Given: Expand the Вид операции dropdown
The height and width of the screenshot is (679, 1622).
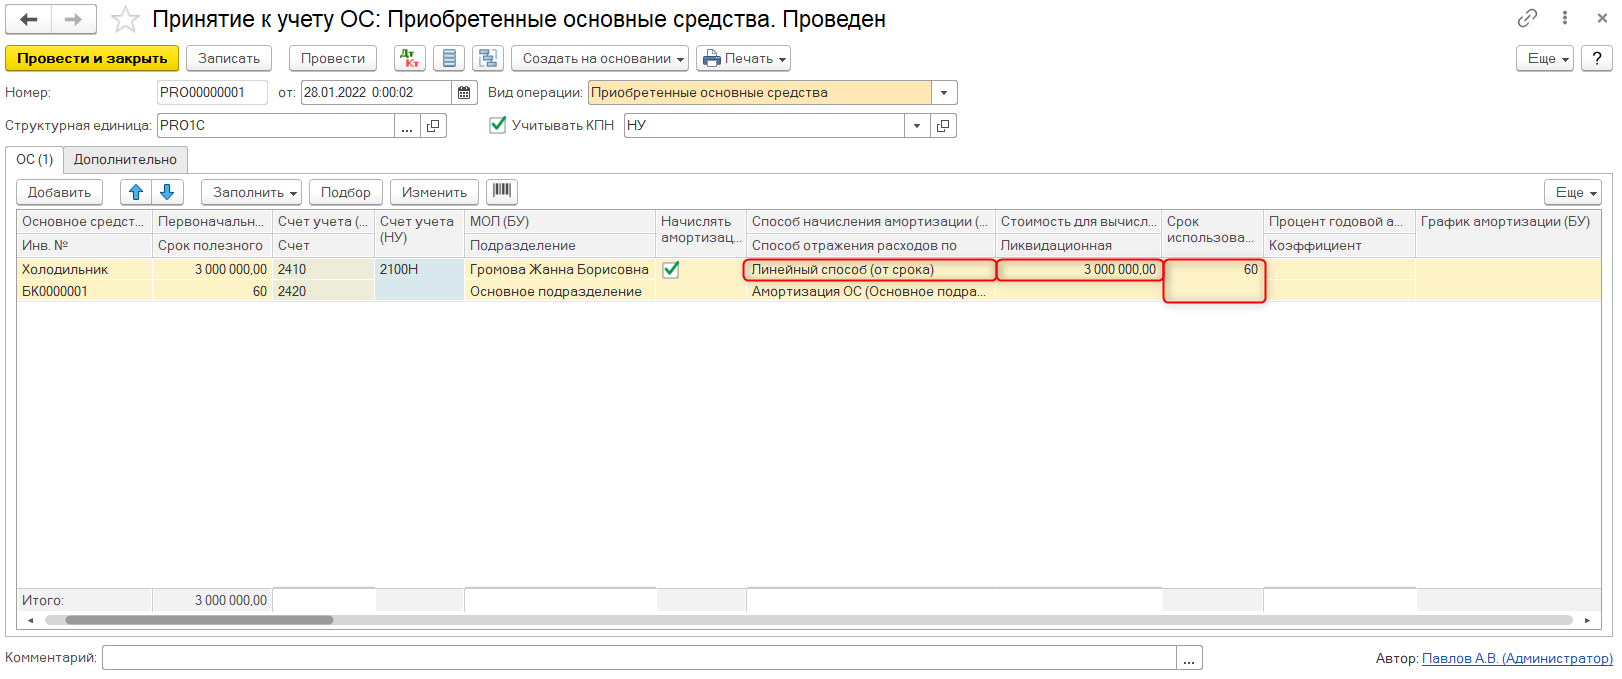Looking at the screenshot, I should pyautogui.click(x=944, y=93).
